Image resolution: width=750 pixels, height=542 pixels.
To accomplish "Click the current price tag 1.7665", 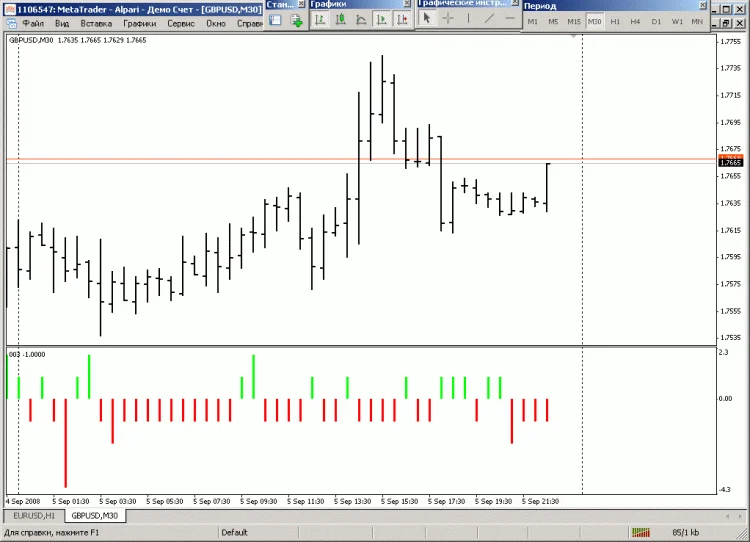I will click(x=731, y=163).
